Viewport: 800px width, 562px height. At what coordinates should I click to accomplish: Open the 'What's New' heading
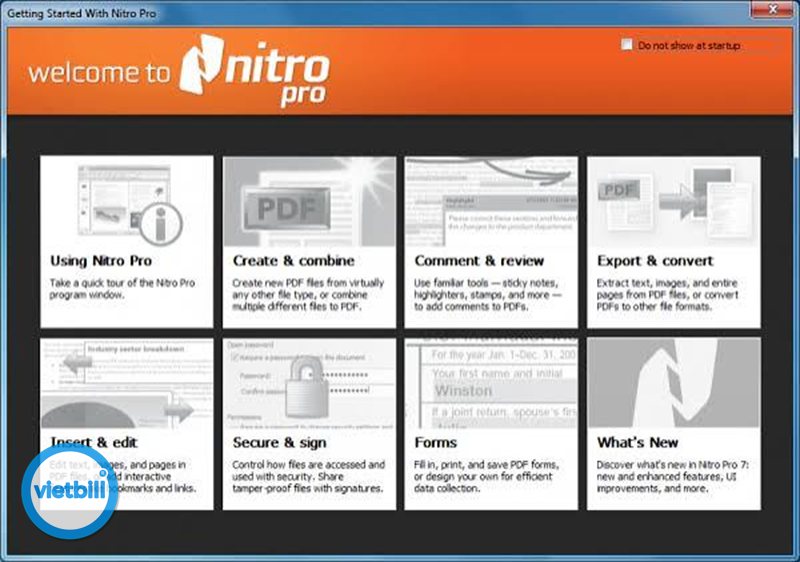point(637,442)
